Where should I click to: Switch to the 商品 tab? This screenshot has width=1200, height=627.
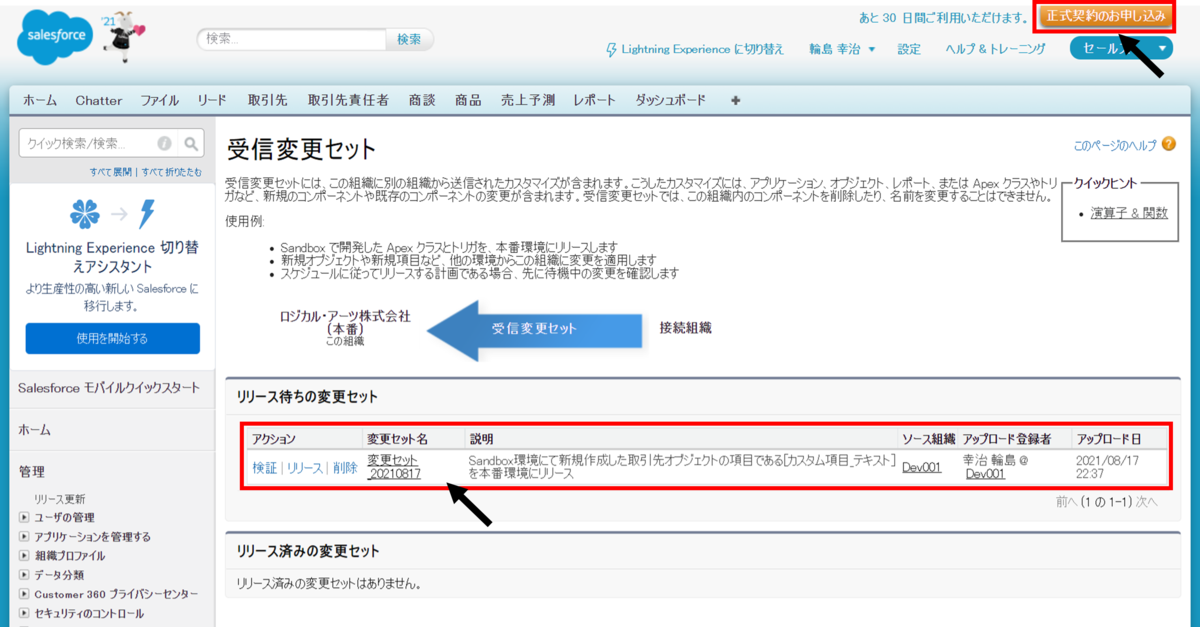pyautogui.click(x=468, y=101)
